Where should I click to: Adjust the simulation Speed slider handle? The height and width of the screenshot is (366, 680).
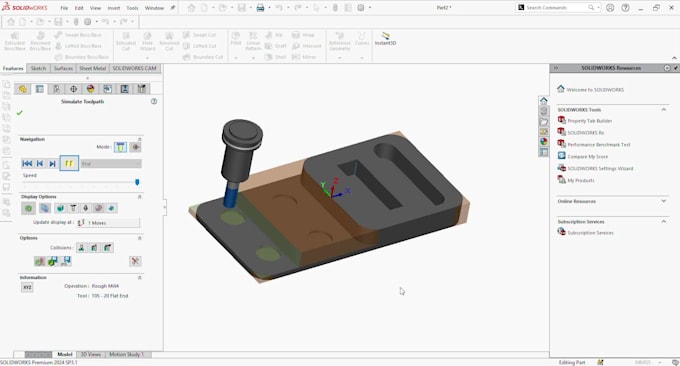pyautogui.click(x=137, y=182)
